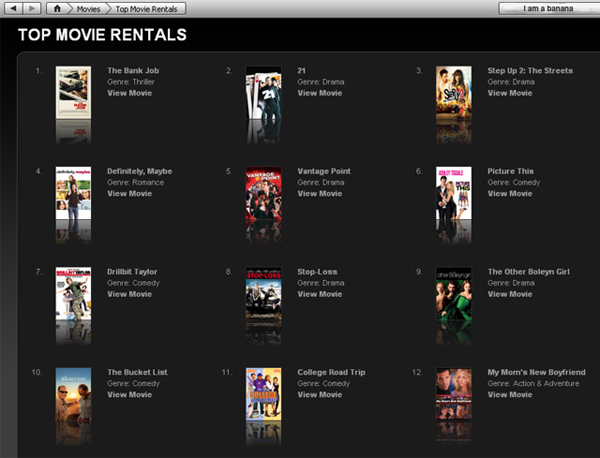Select 'Genre: Comedy' under Drillbit Taylor
The image size is (600, 458).
(x=134, y=283)
